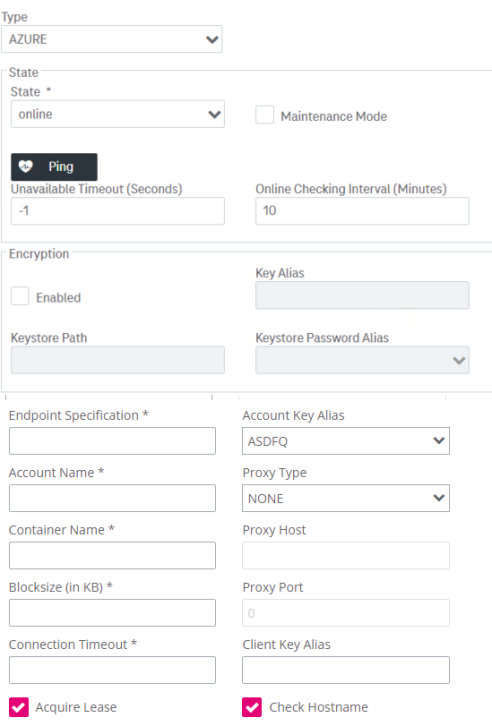The image size is (492, 726).
Task: Tick the Encryption Enabled checkbox
Action: [x=20, y=296]
